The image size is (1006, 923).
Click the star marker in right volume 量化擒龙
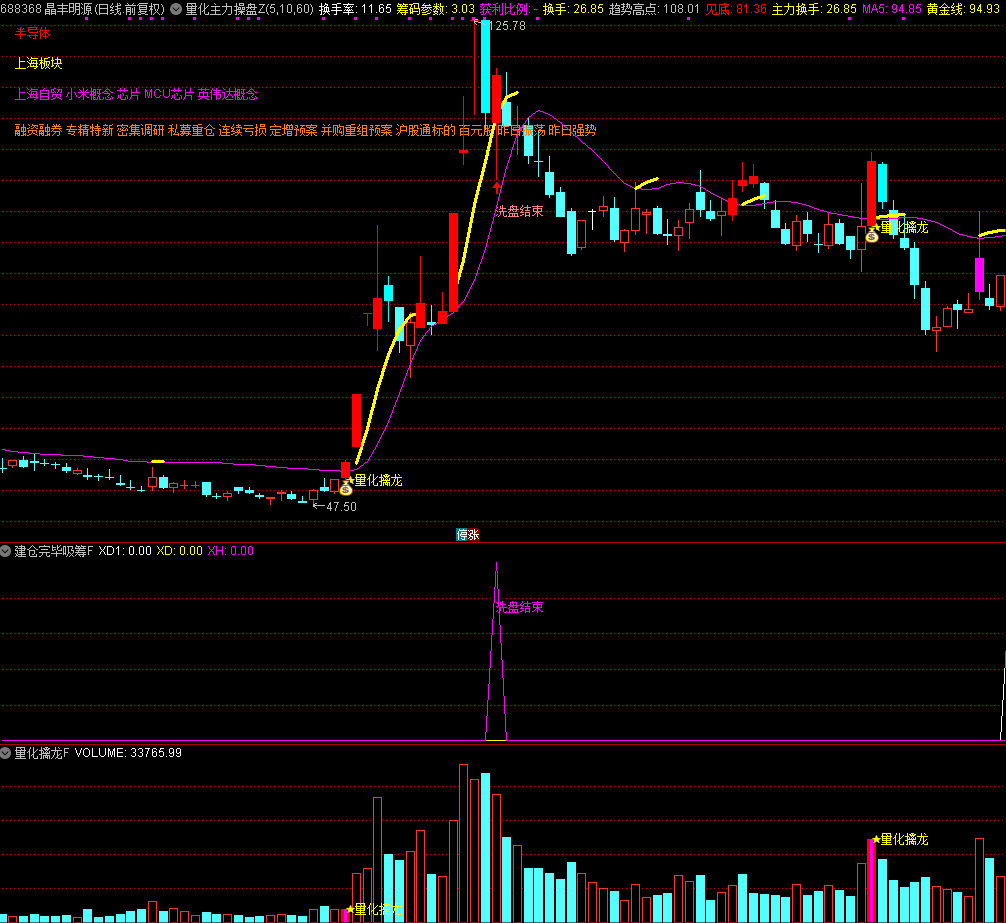[x=876, y=839]
